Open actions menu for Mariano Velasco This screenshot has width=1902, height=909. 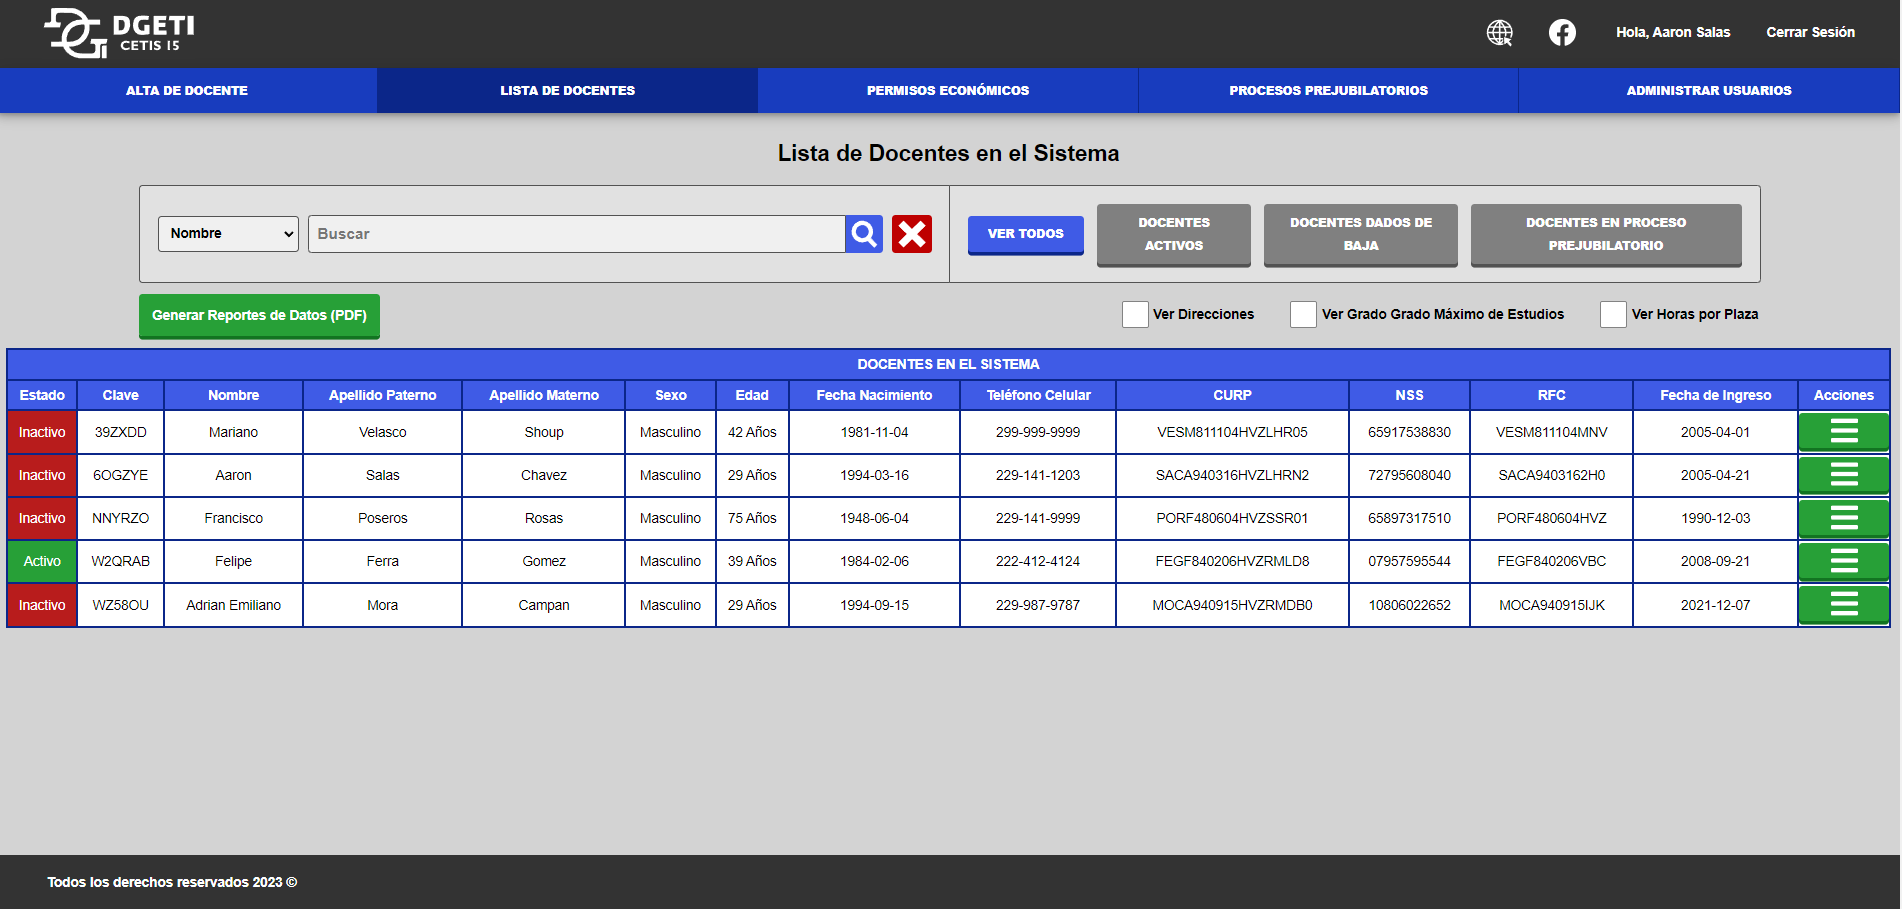tap(1843, 432)
